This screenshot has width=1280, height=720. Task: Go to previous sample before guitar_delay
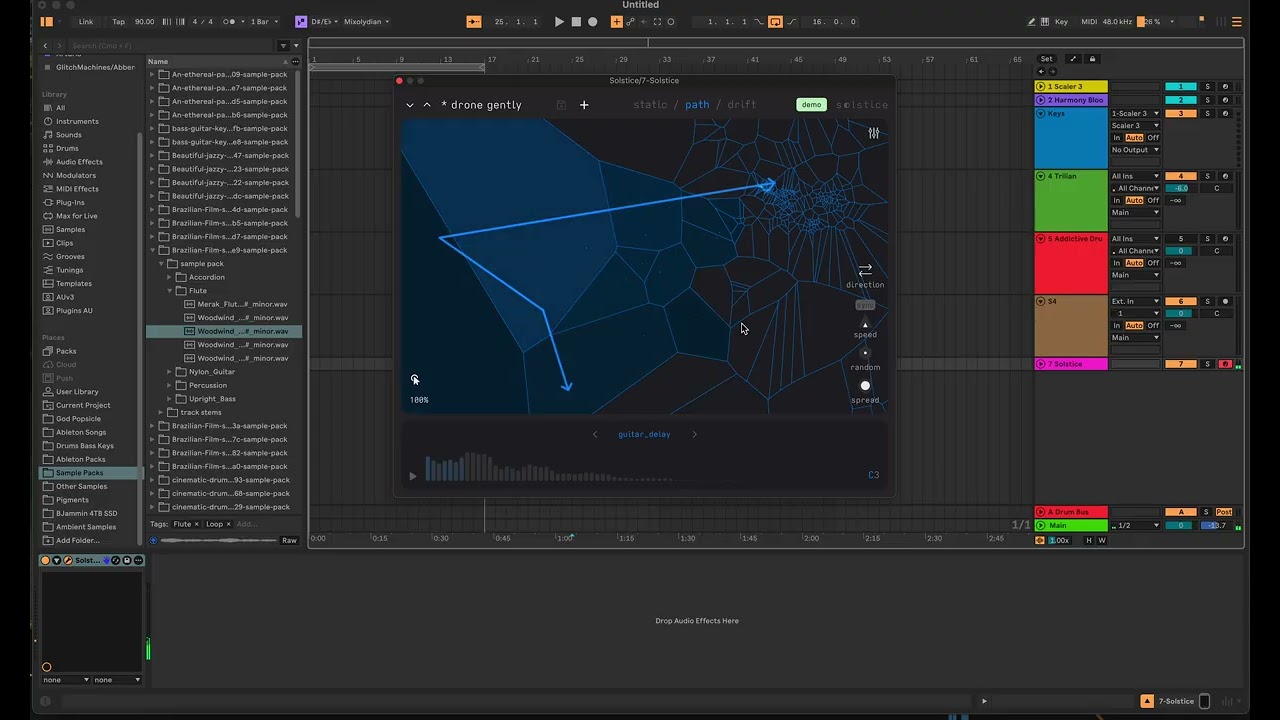[595, 435]
